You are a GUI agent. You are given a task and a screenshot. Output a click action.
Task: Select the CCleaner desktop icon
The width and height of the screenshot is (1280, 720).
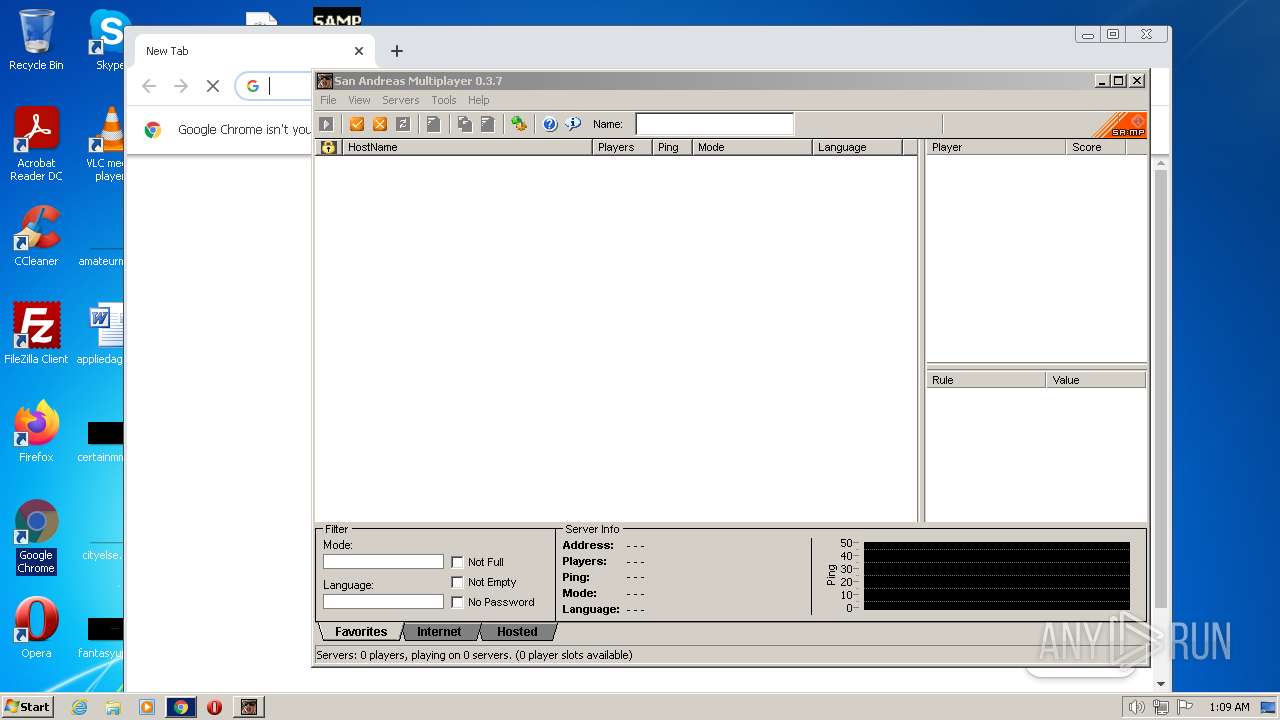36,236
